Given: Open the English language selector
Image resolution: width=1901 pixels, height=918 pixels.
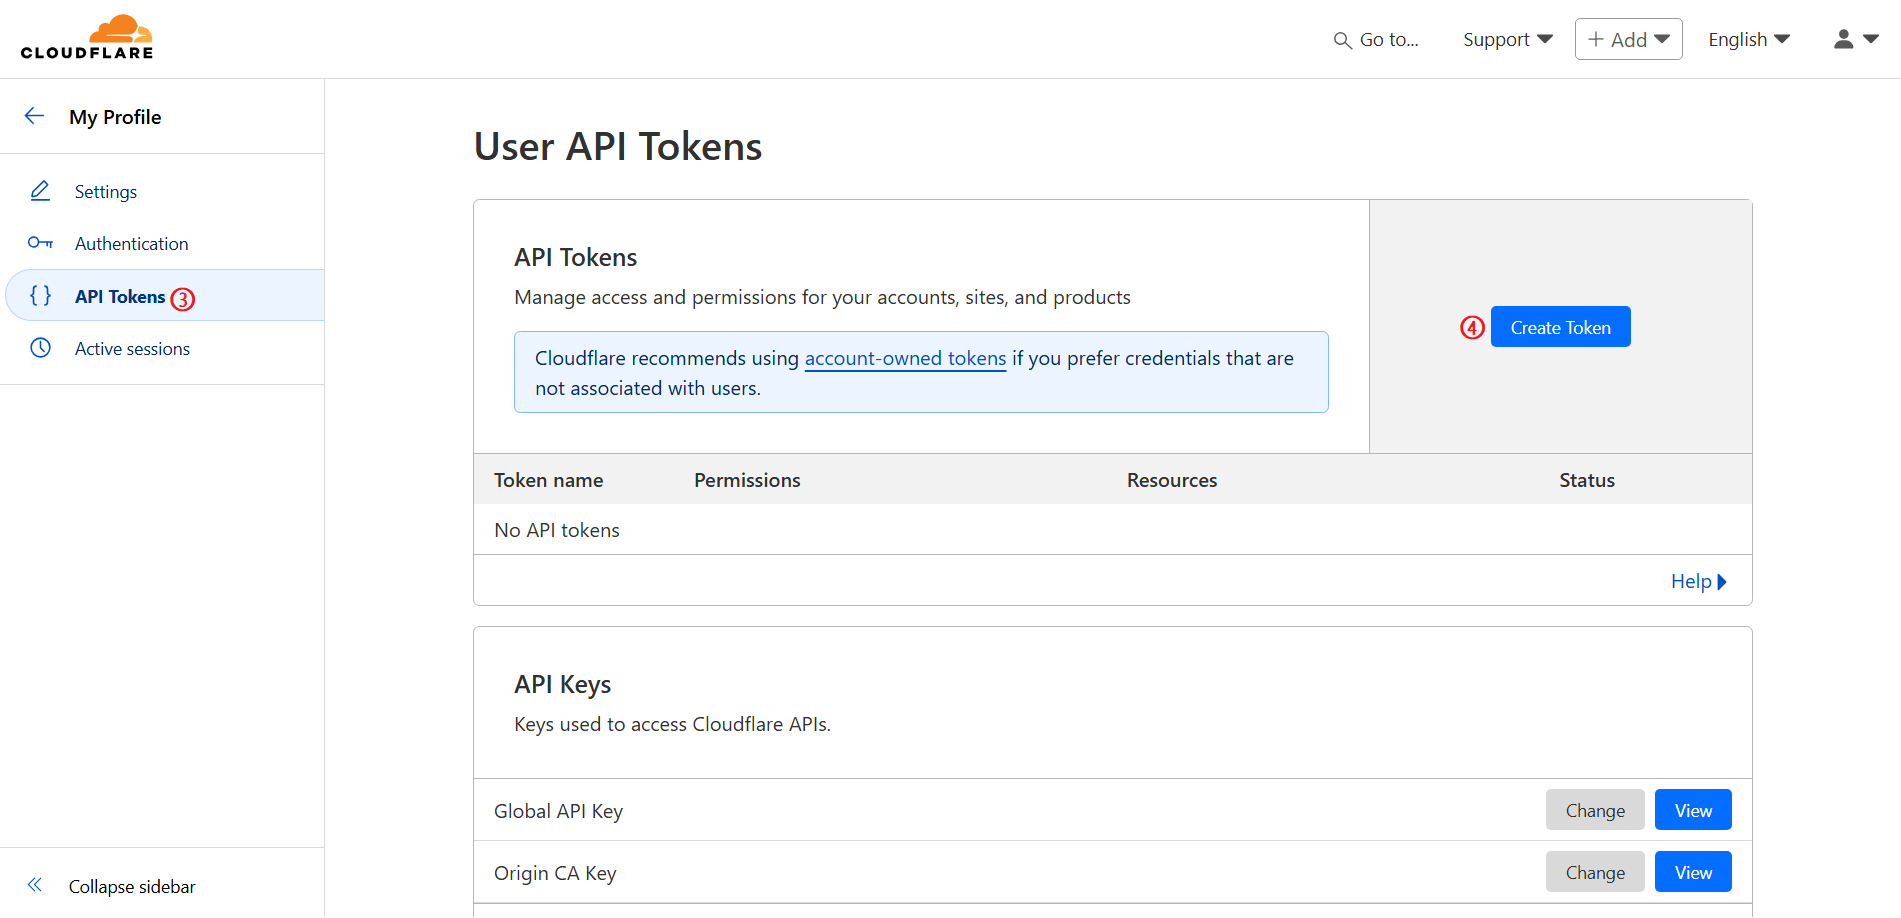Looking at the screenshot, I should click(1748, 39).
